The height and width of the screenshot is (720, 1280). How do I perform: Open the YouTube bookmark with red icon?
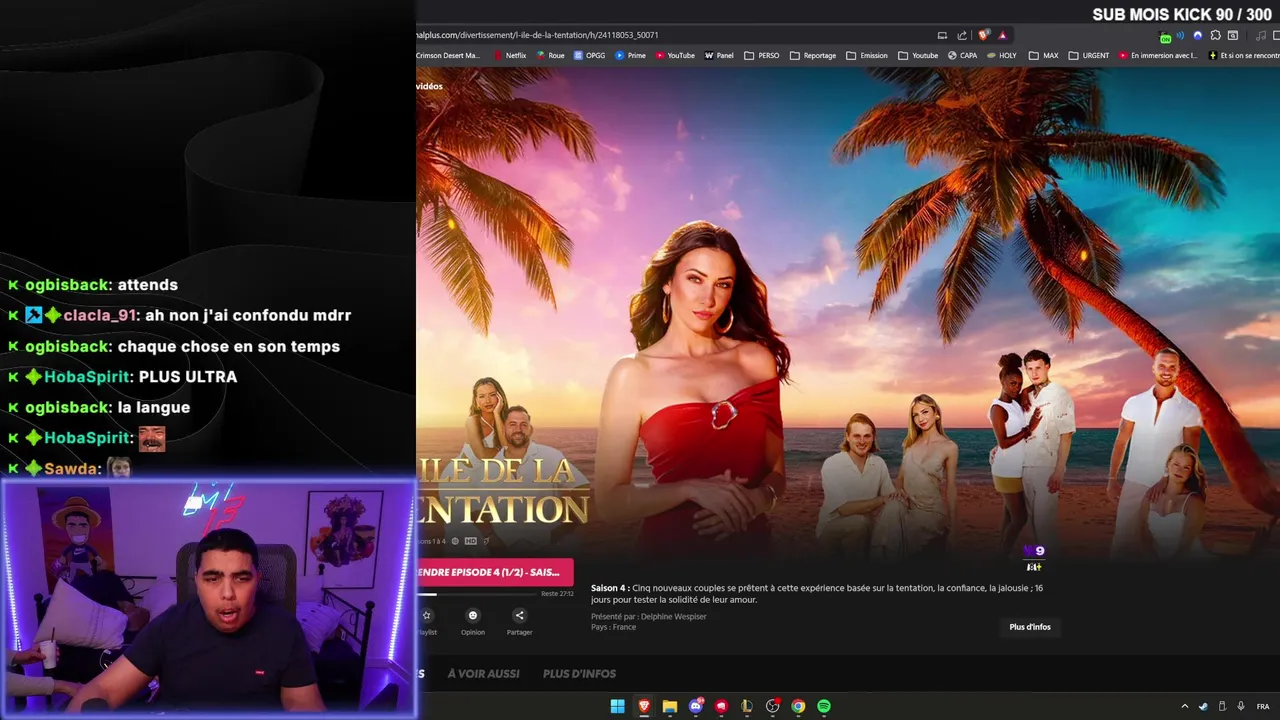click(x=675, y=56)
